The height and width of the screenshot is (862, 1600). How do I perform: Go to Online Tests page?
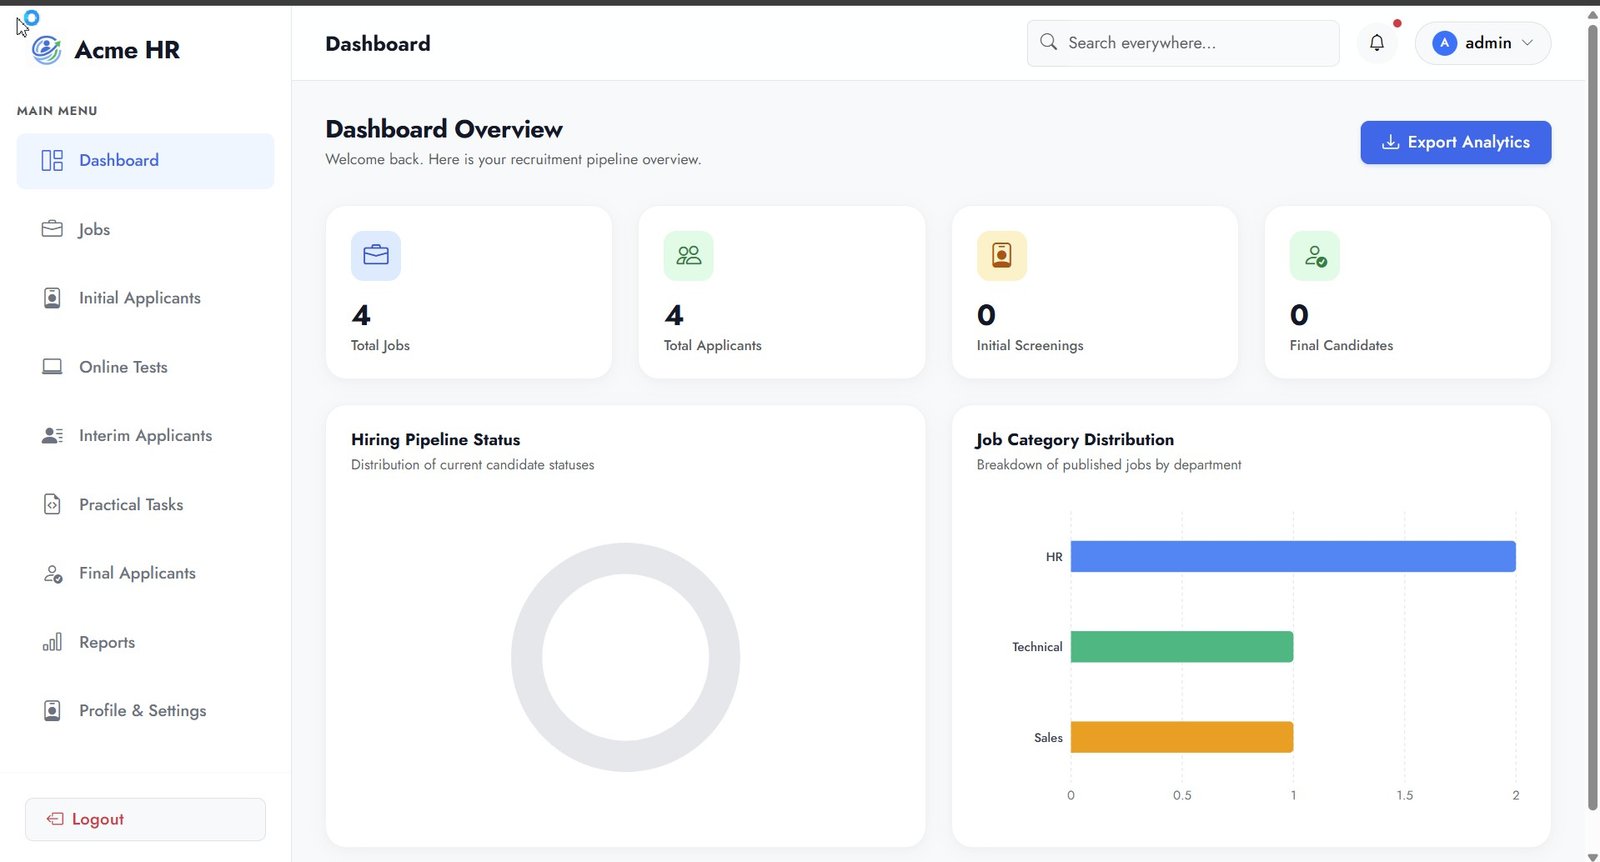pos(145,367)
